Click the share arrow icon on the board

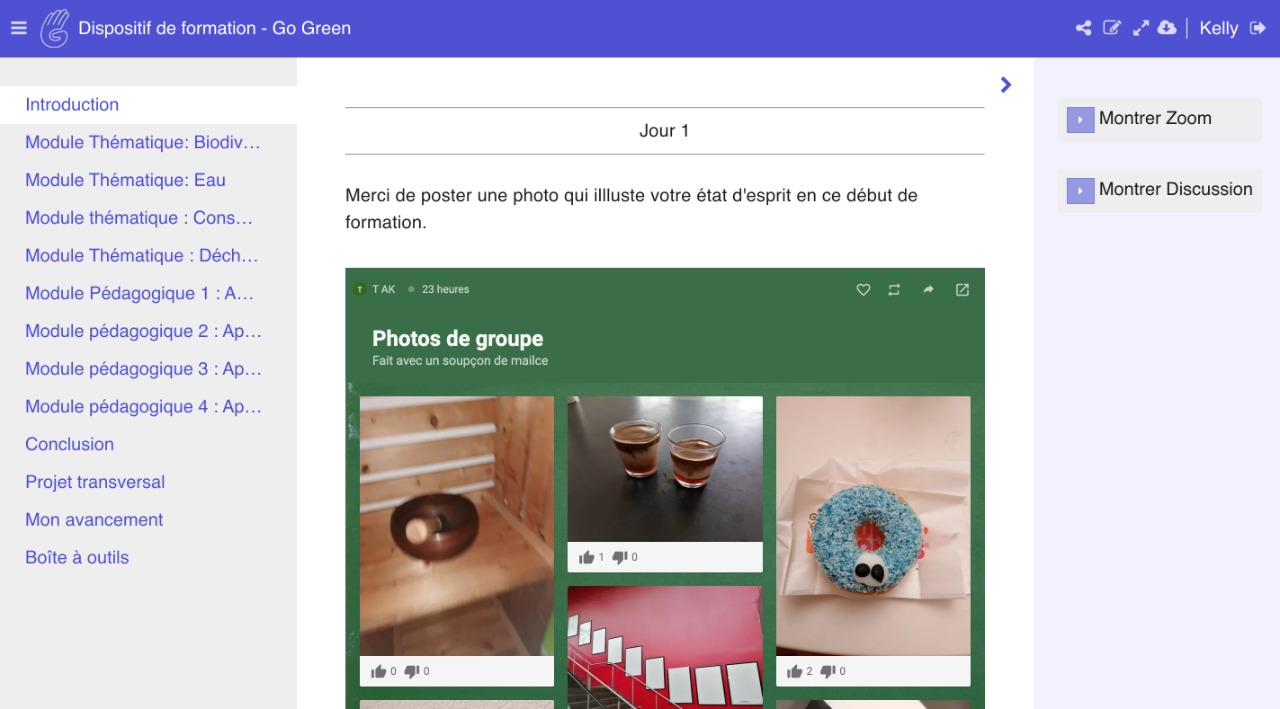click(928, 290)
